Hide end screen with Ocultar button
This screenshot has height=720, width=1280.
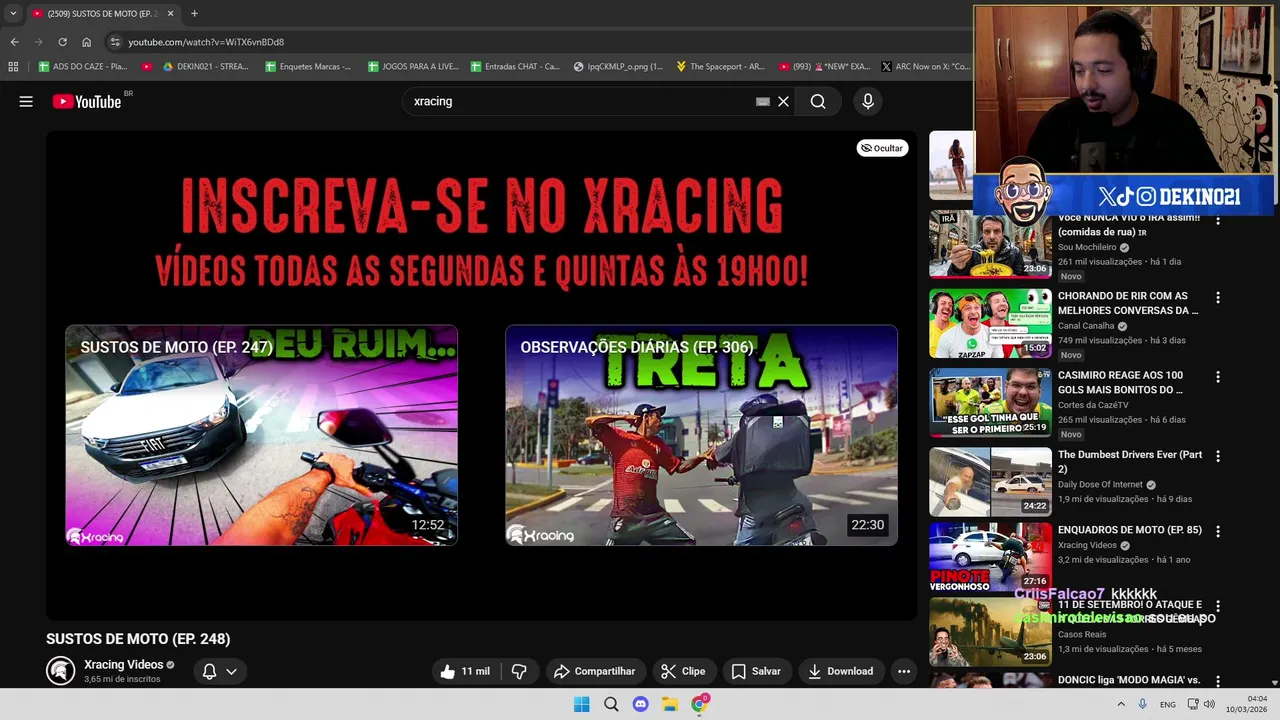(882, 148)
